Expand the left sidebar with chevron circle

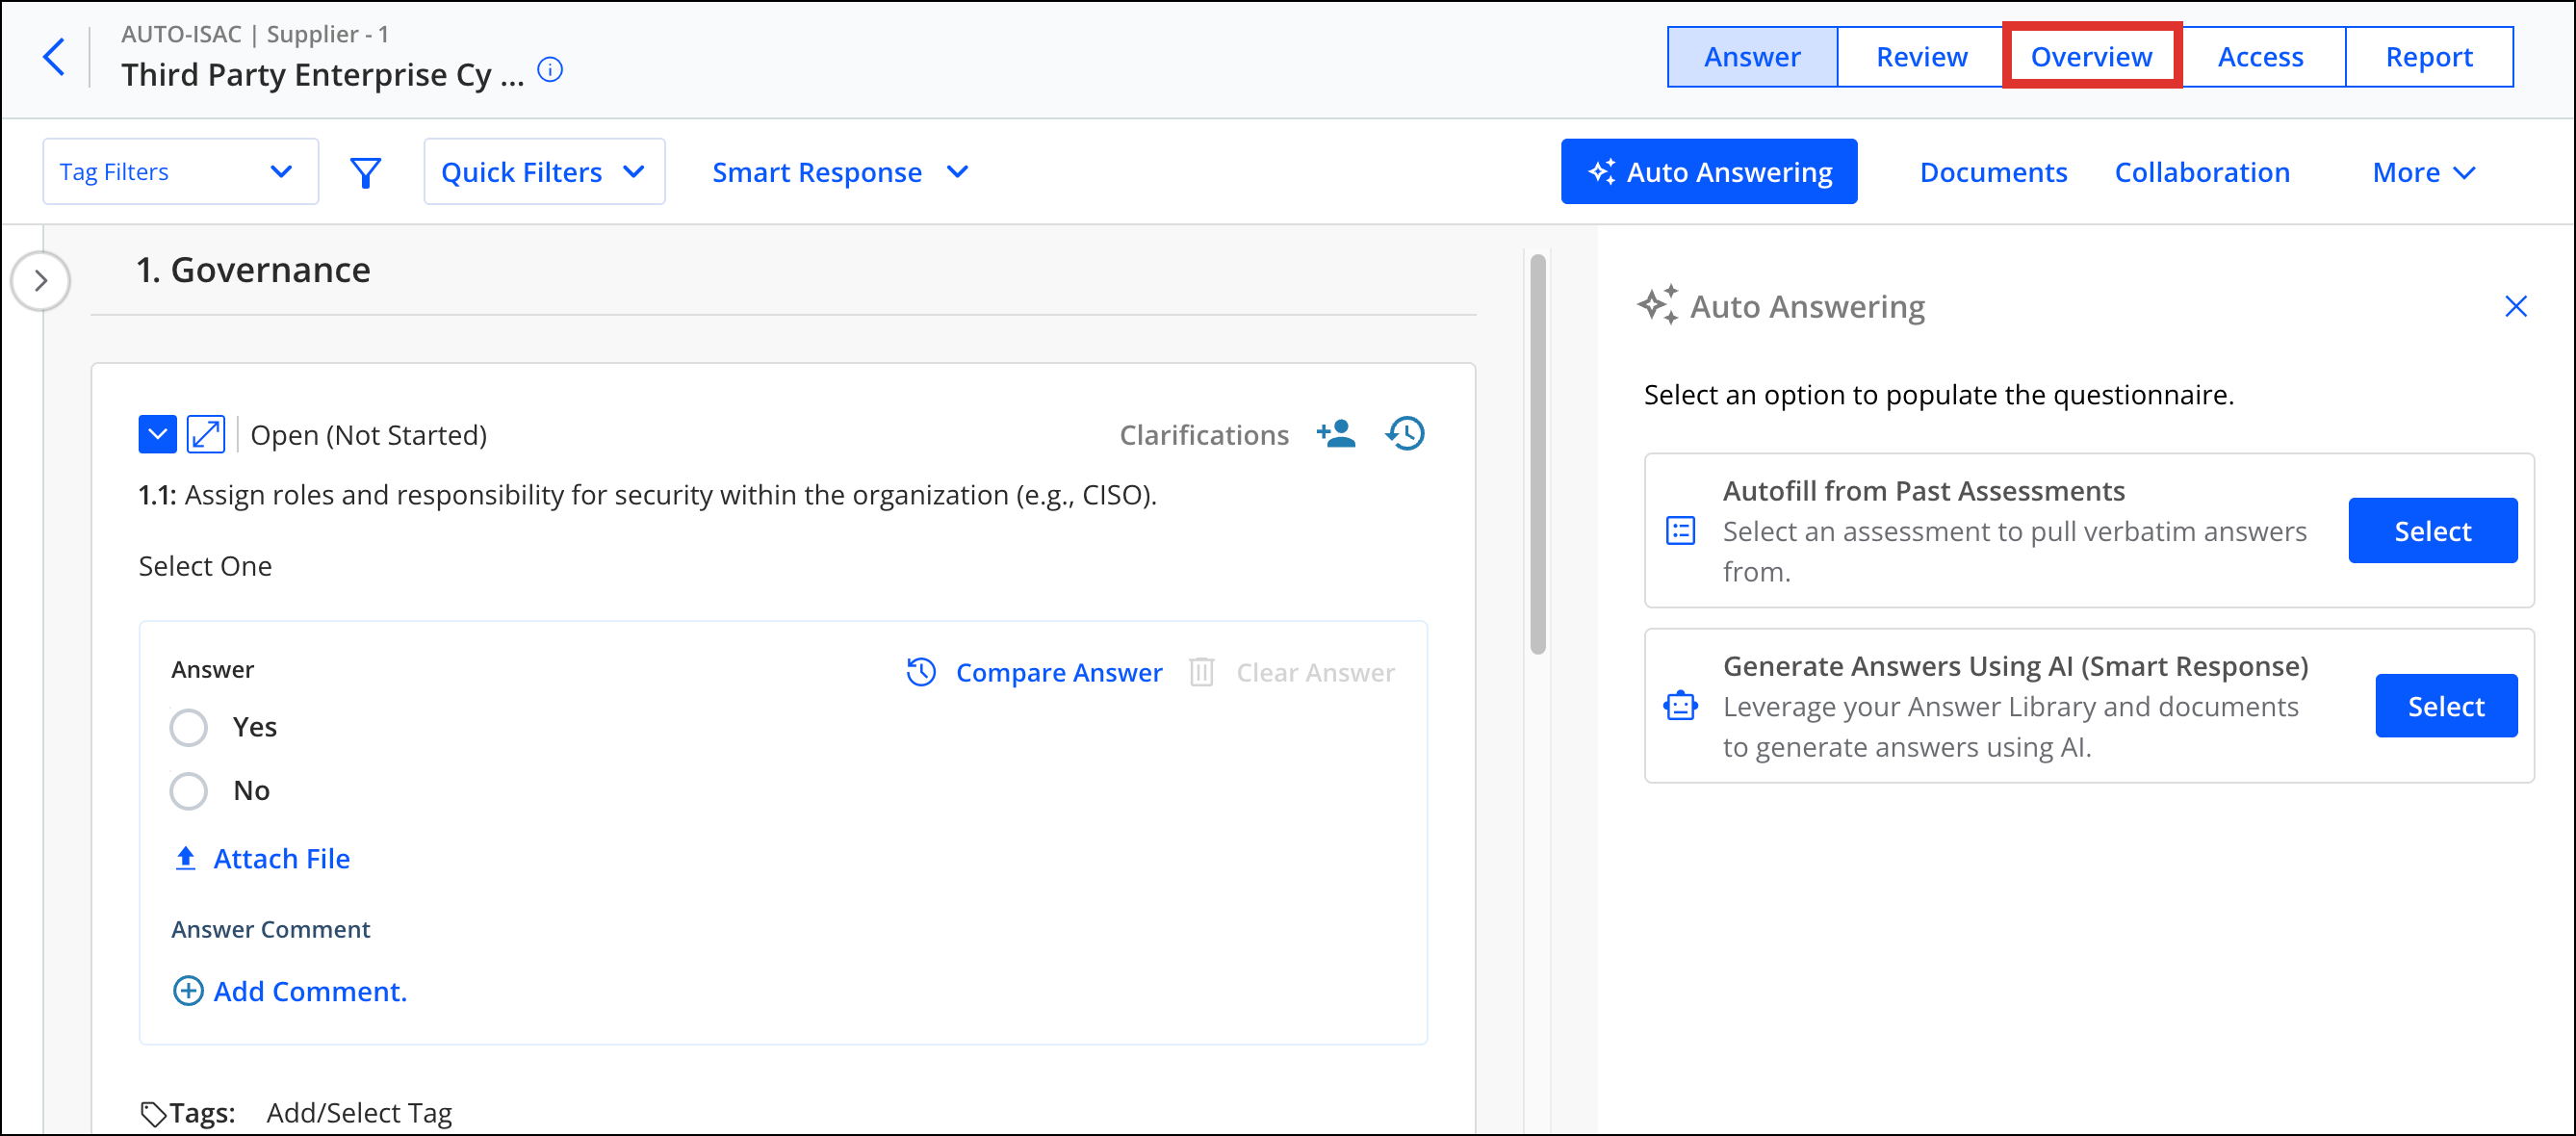[41, 280]
